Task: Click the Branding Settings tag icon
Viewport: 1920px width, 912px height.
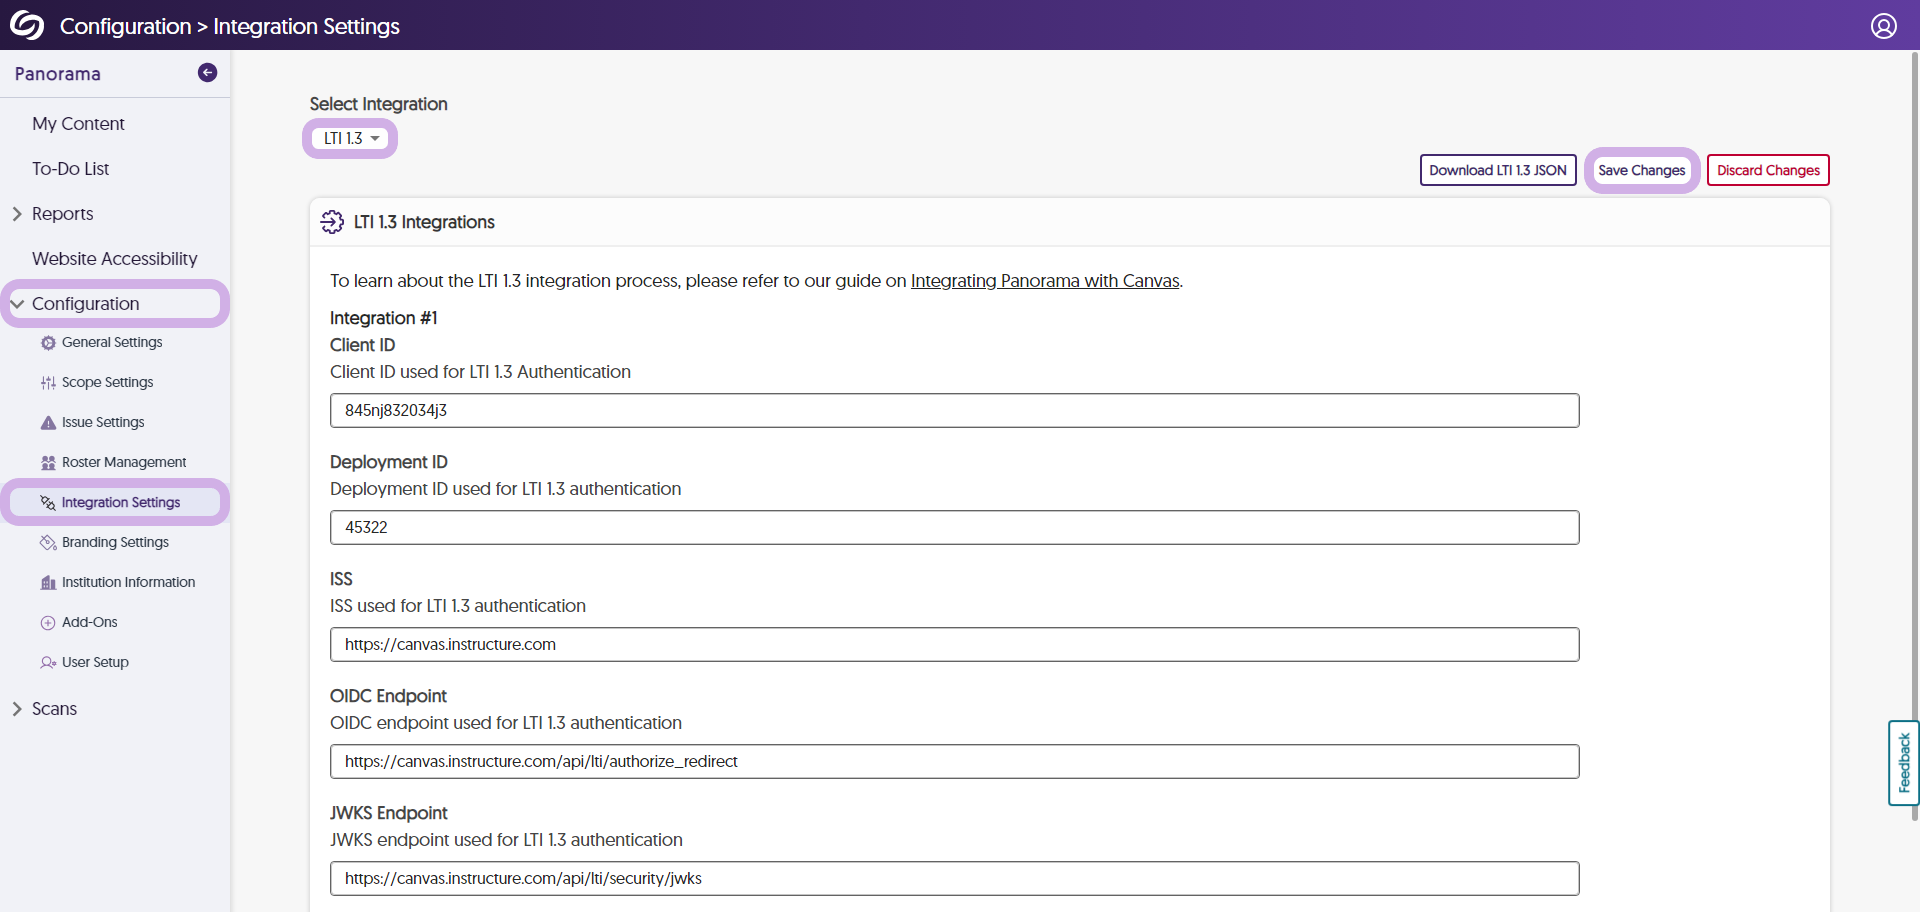Action: (48, 543)
